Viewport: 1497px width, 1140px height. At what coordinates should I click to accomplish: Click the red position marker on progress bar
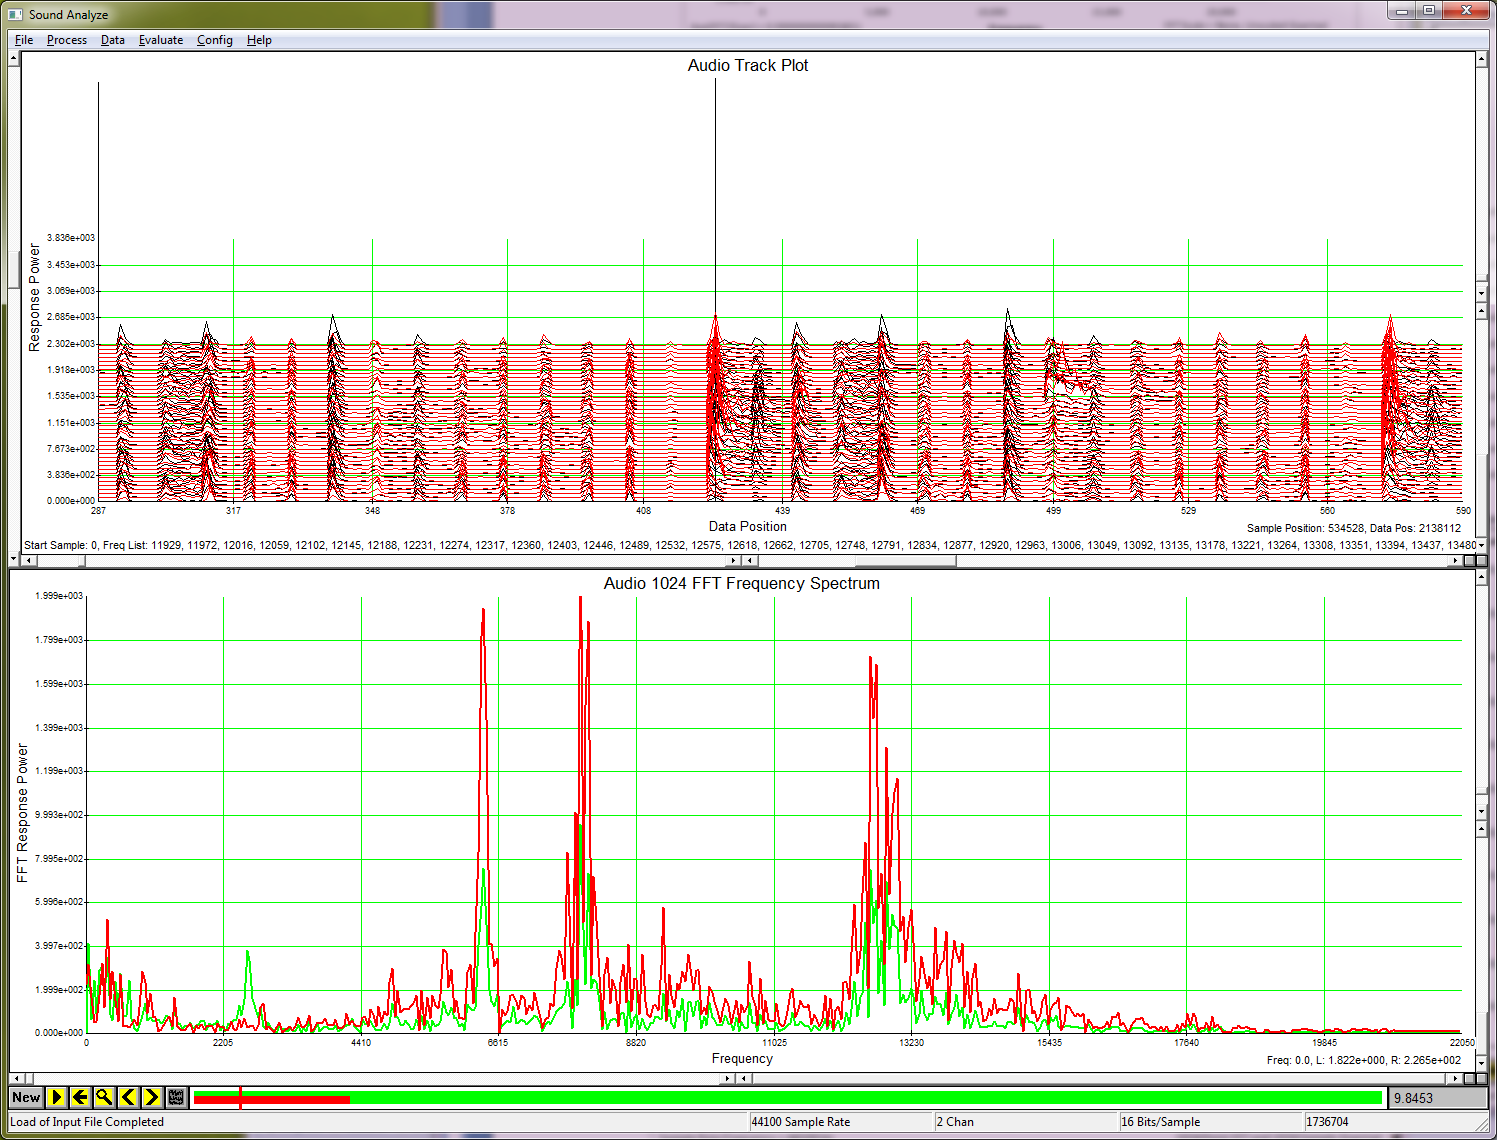coord(240,1097)
